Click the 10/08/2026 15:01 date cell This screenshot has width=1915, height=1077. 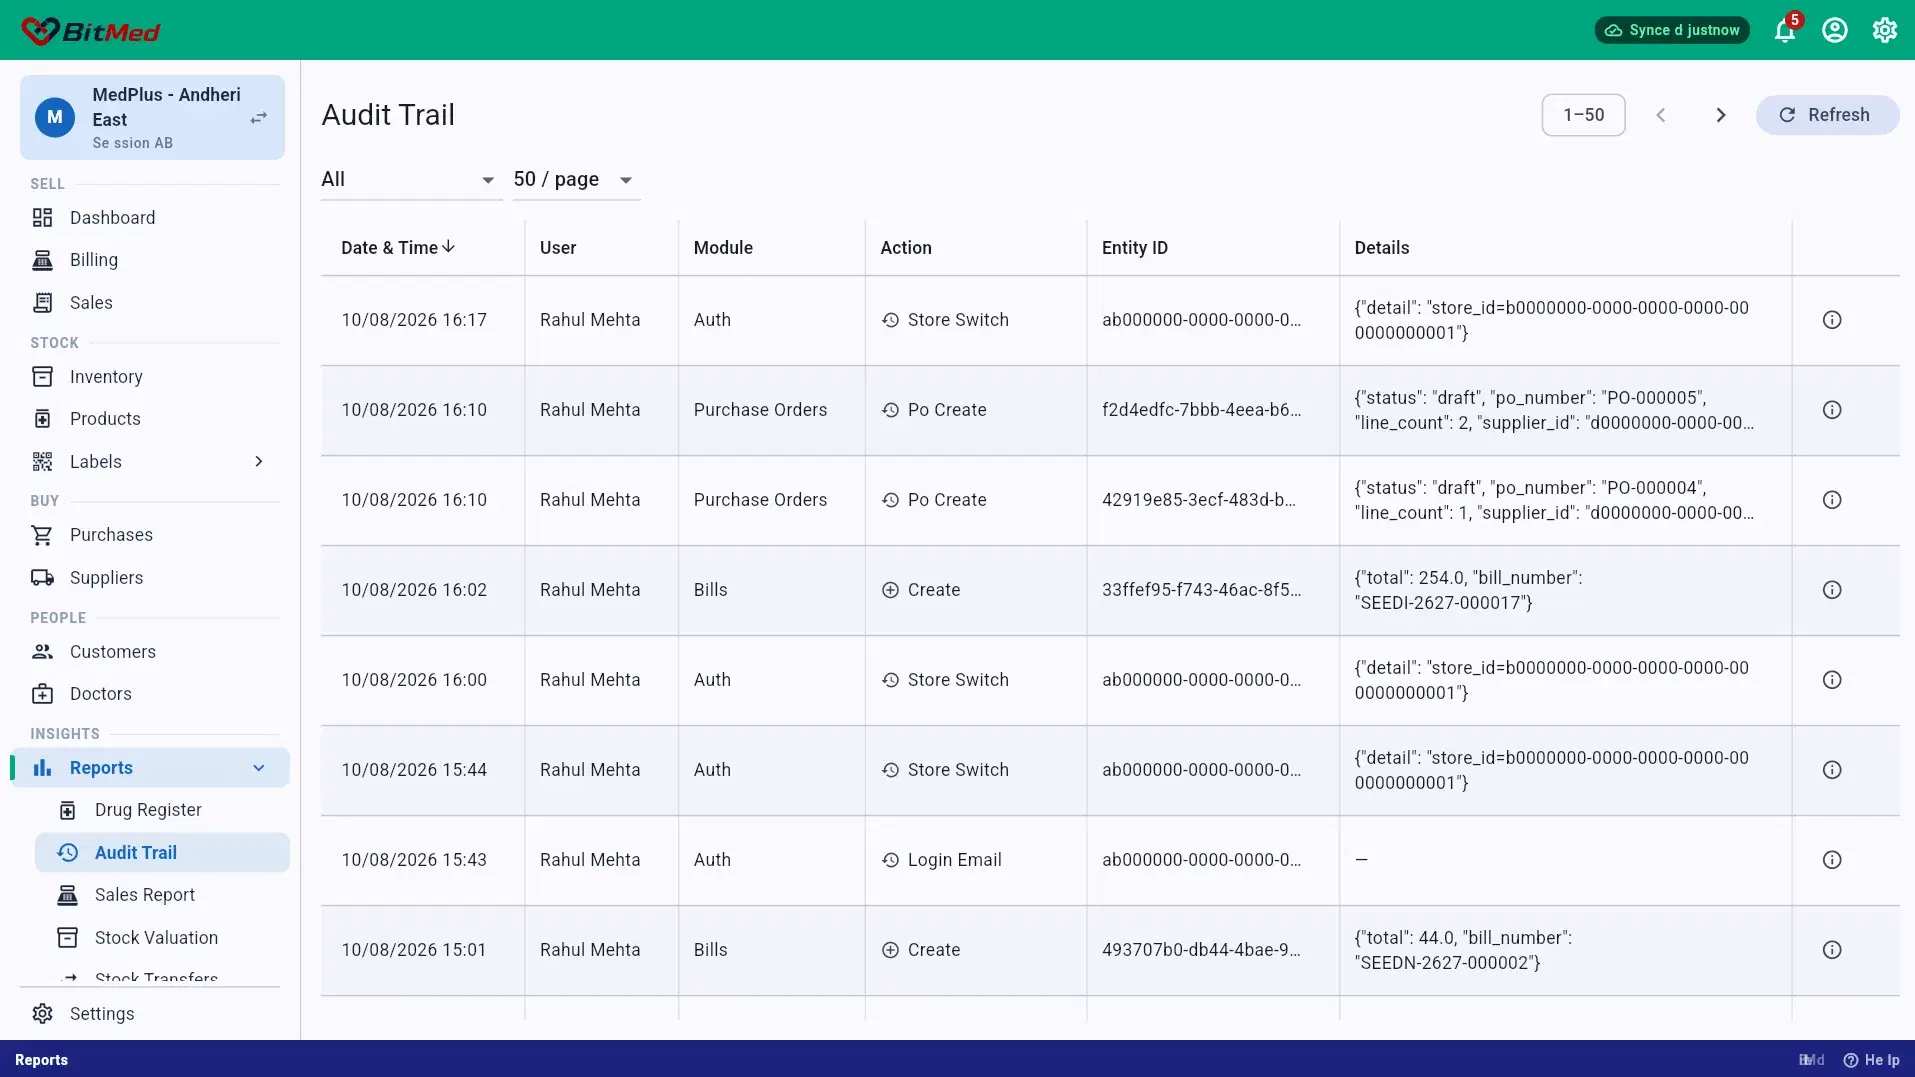click(x=414, y=950)
